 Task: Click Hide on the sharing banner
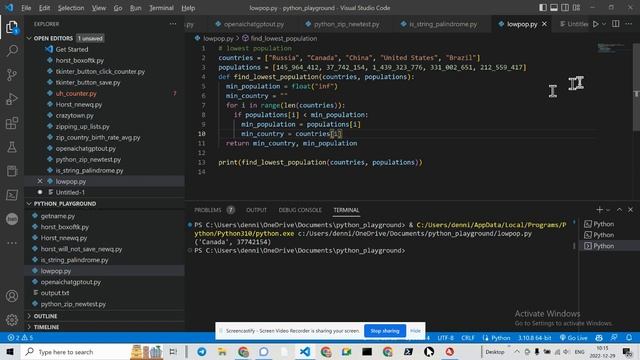[416, 331]
